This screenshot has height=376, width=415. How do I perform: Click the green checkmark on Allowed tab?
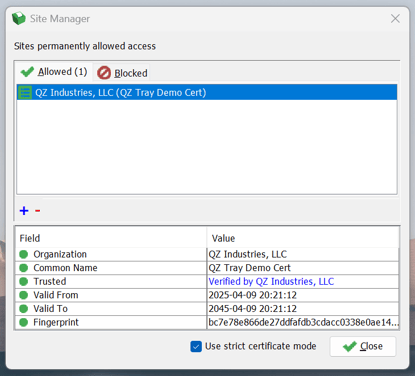pyautogui.click(x=27, y=72)
